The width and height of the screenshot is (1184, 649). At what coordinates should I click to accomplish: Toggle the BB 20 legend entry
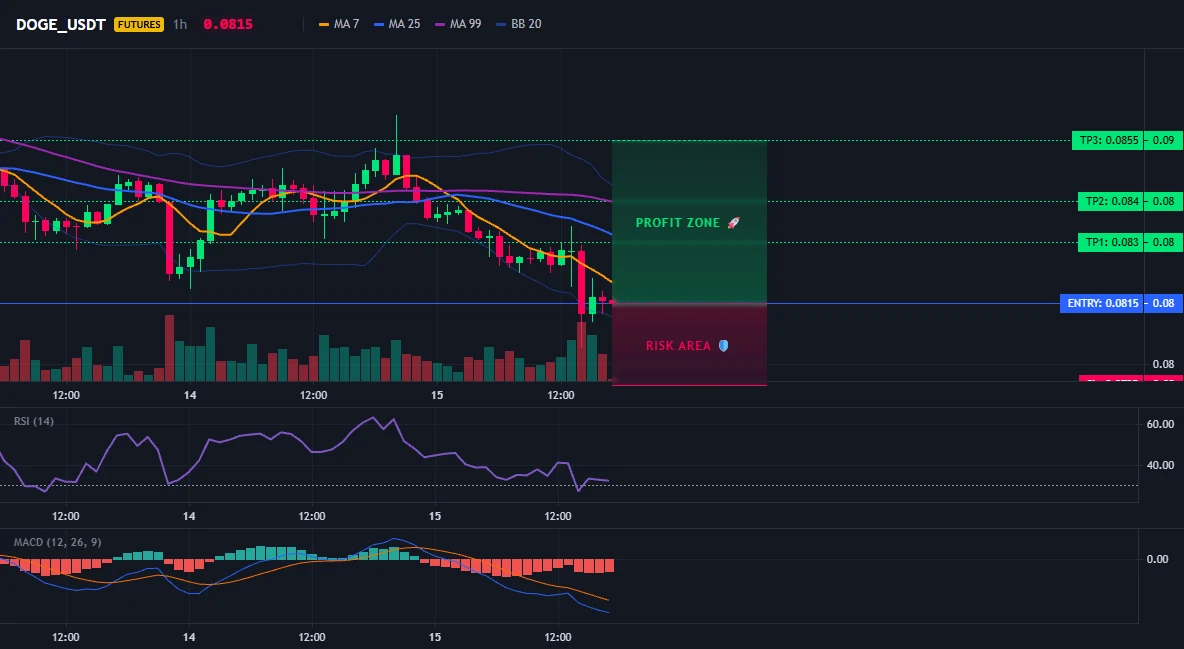click(x=519, y=24)
